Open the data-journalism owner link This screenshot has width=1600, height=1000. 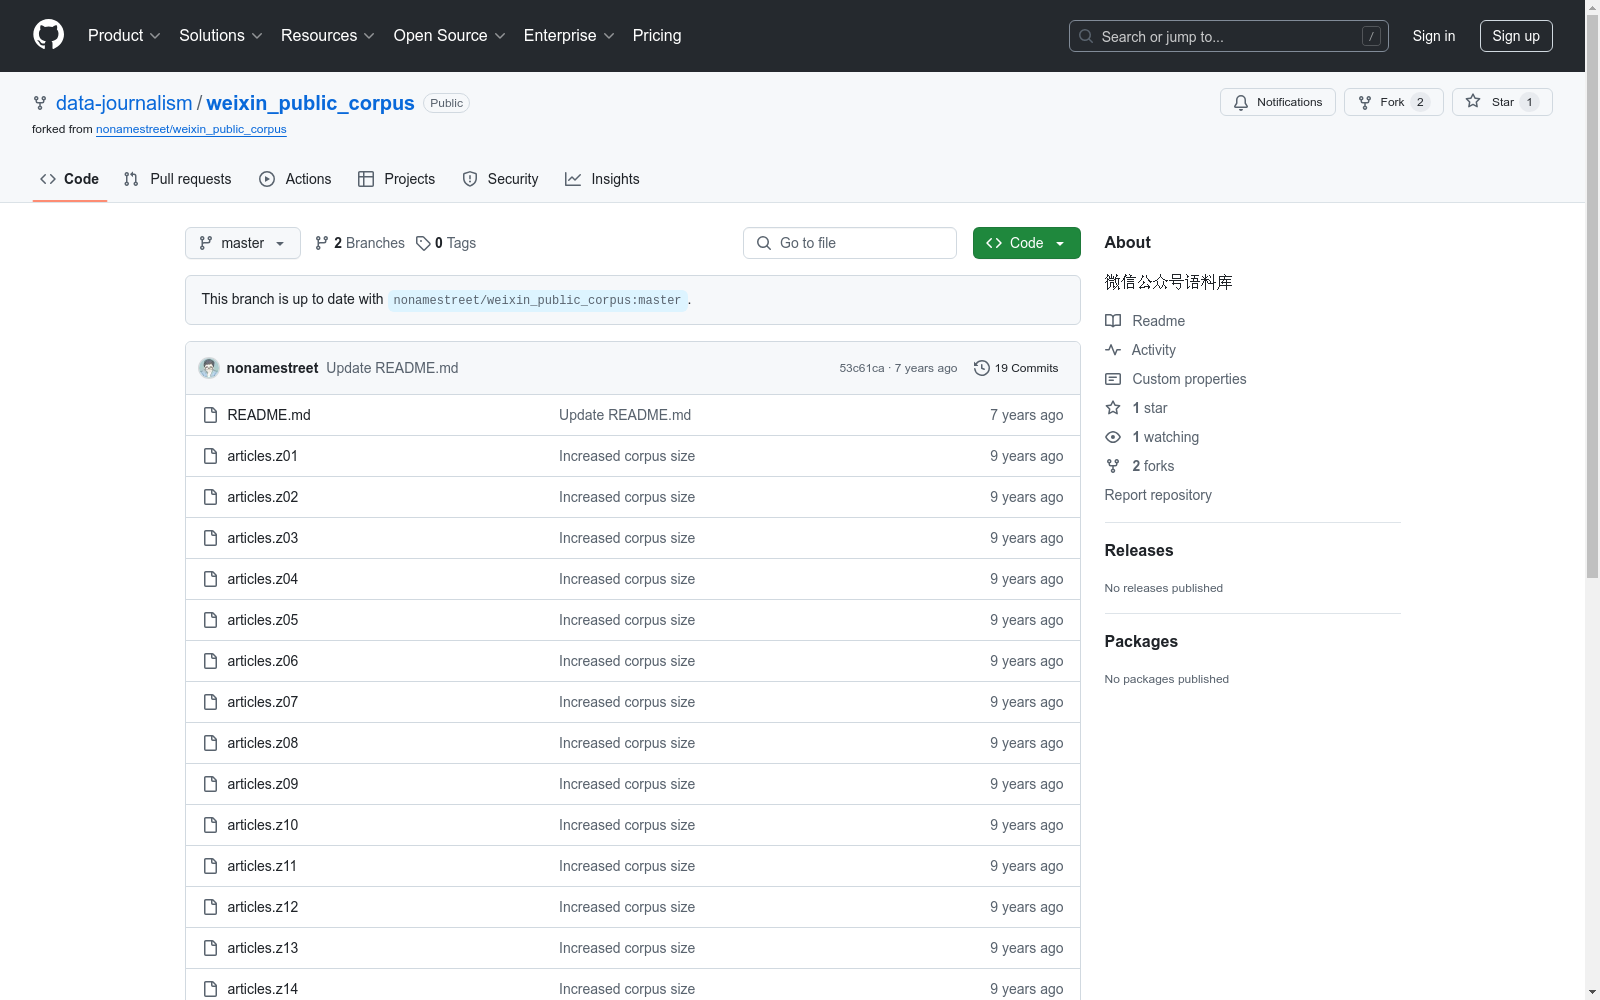coord(124,103)
